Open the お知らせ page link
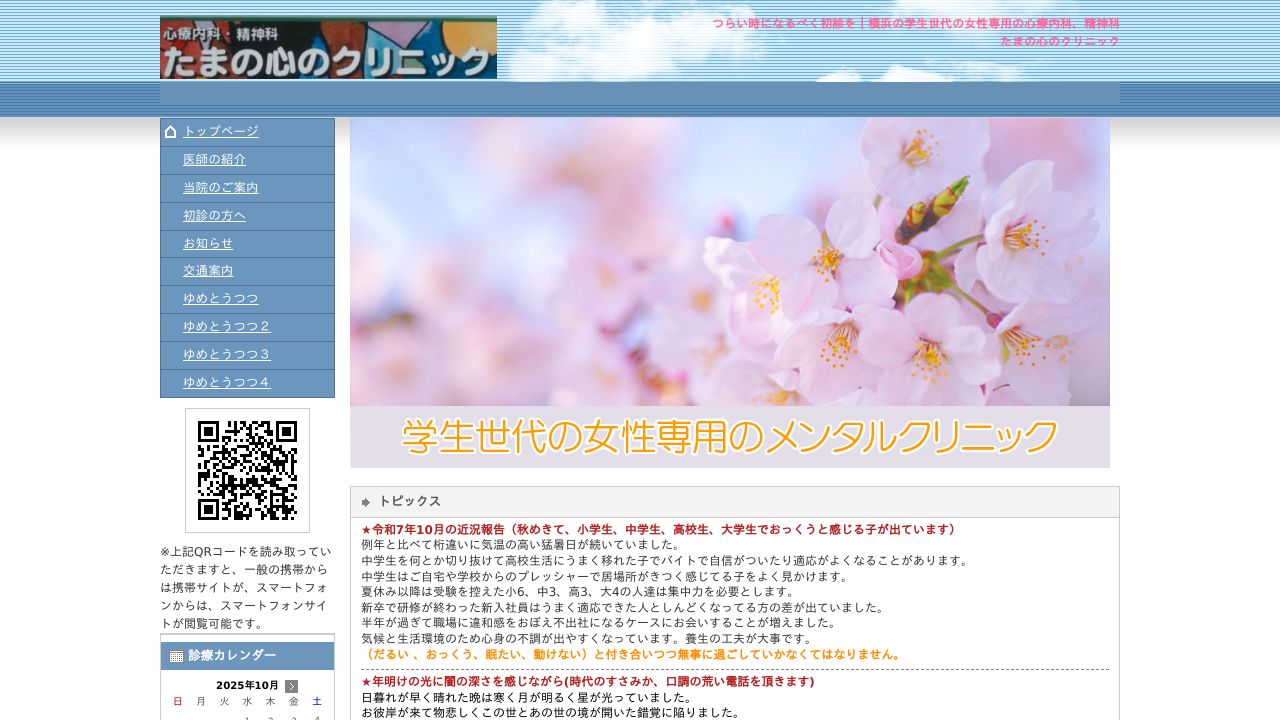This screenshot has width=1280, height=720. tap(207, 243)
